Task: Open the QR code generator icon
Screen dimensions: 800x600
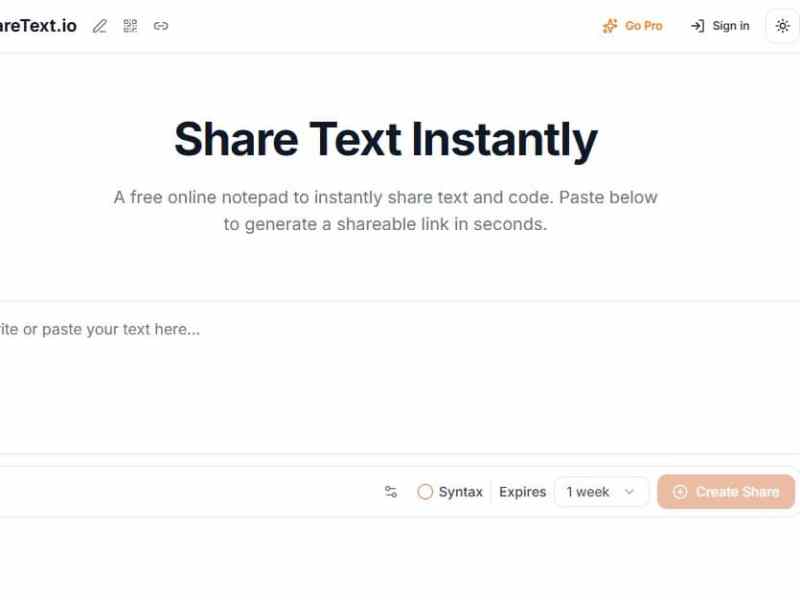Action: (x=130, y=26)
